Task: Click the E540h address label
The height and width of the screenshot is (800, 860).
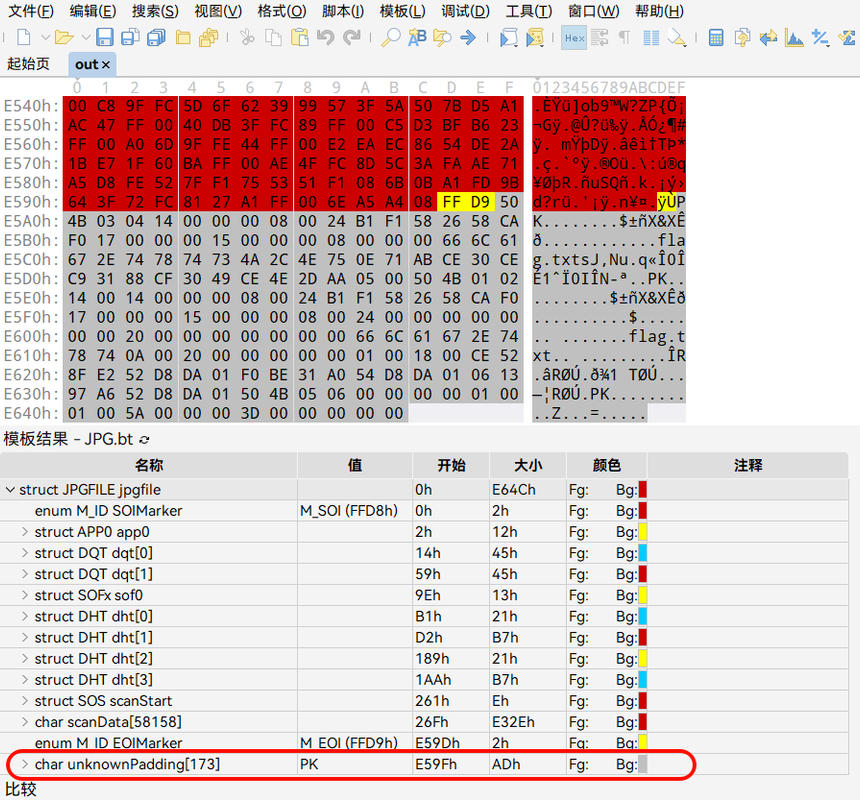Action: click(31, 106)
